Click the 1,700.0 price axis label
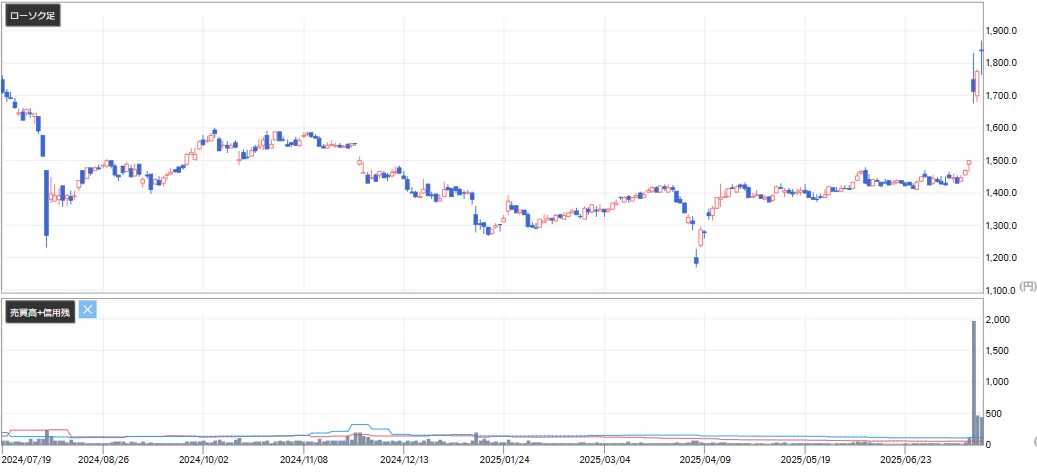Image resolution: width=1037 pixels, height=473 pixels. (x=1001, y=96)
